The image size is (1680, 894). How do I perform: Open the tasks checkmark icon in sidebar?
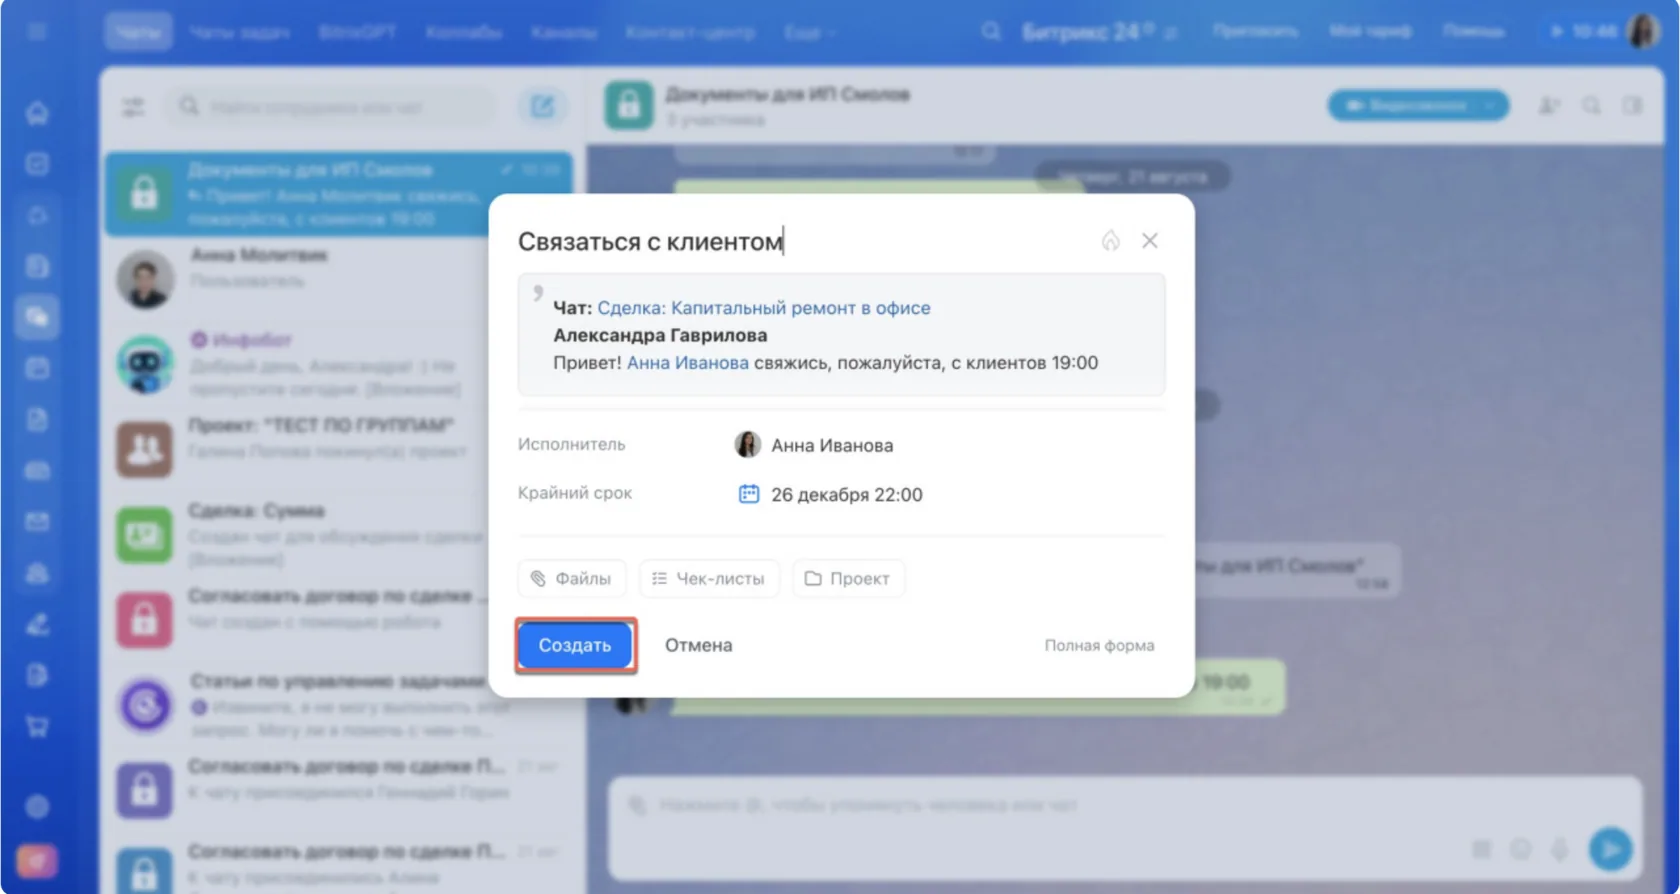coord(37,164)
